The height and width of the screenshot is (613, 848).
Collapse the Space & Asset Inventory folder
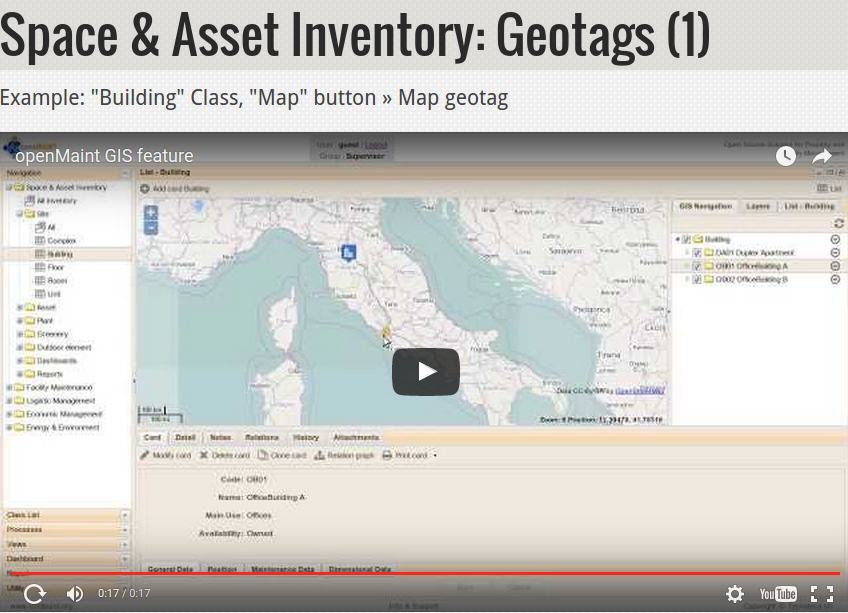tap(9, 187)
